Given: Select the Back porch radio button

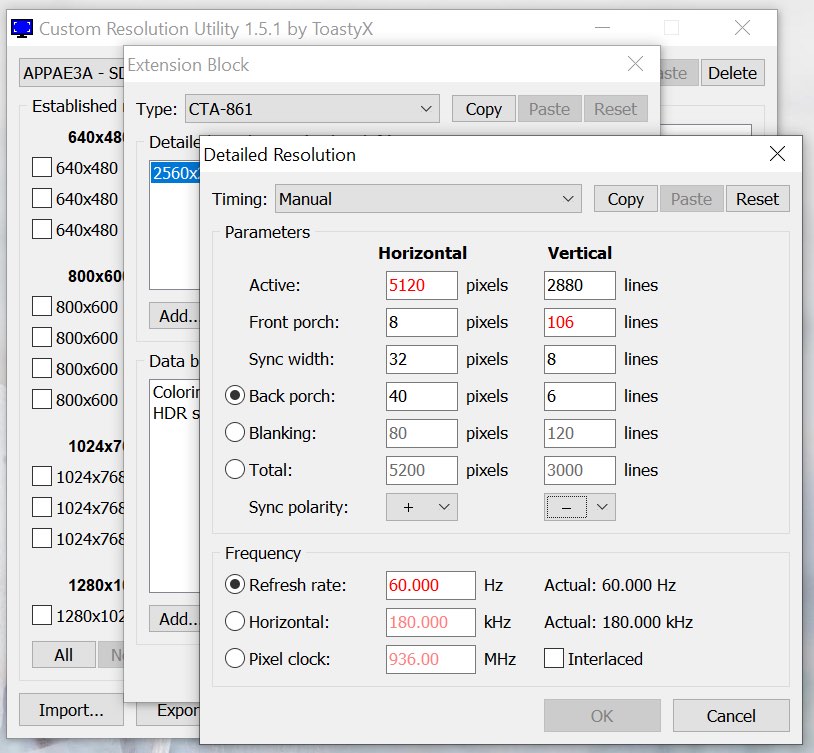Looking at the screenshot, I should tap(235, 396).
